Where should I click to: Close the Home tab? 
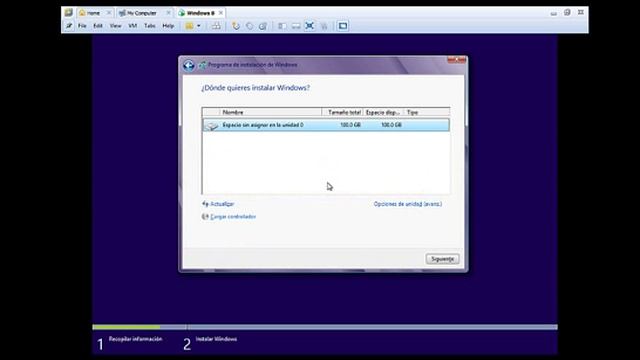(x=109, y=13)
